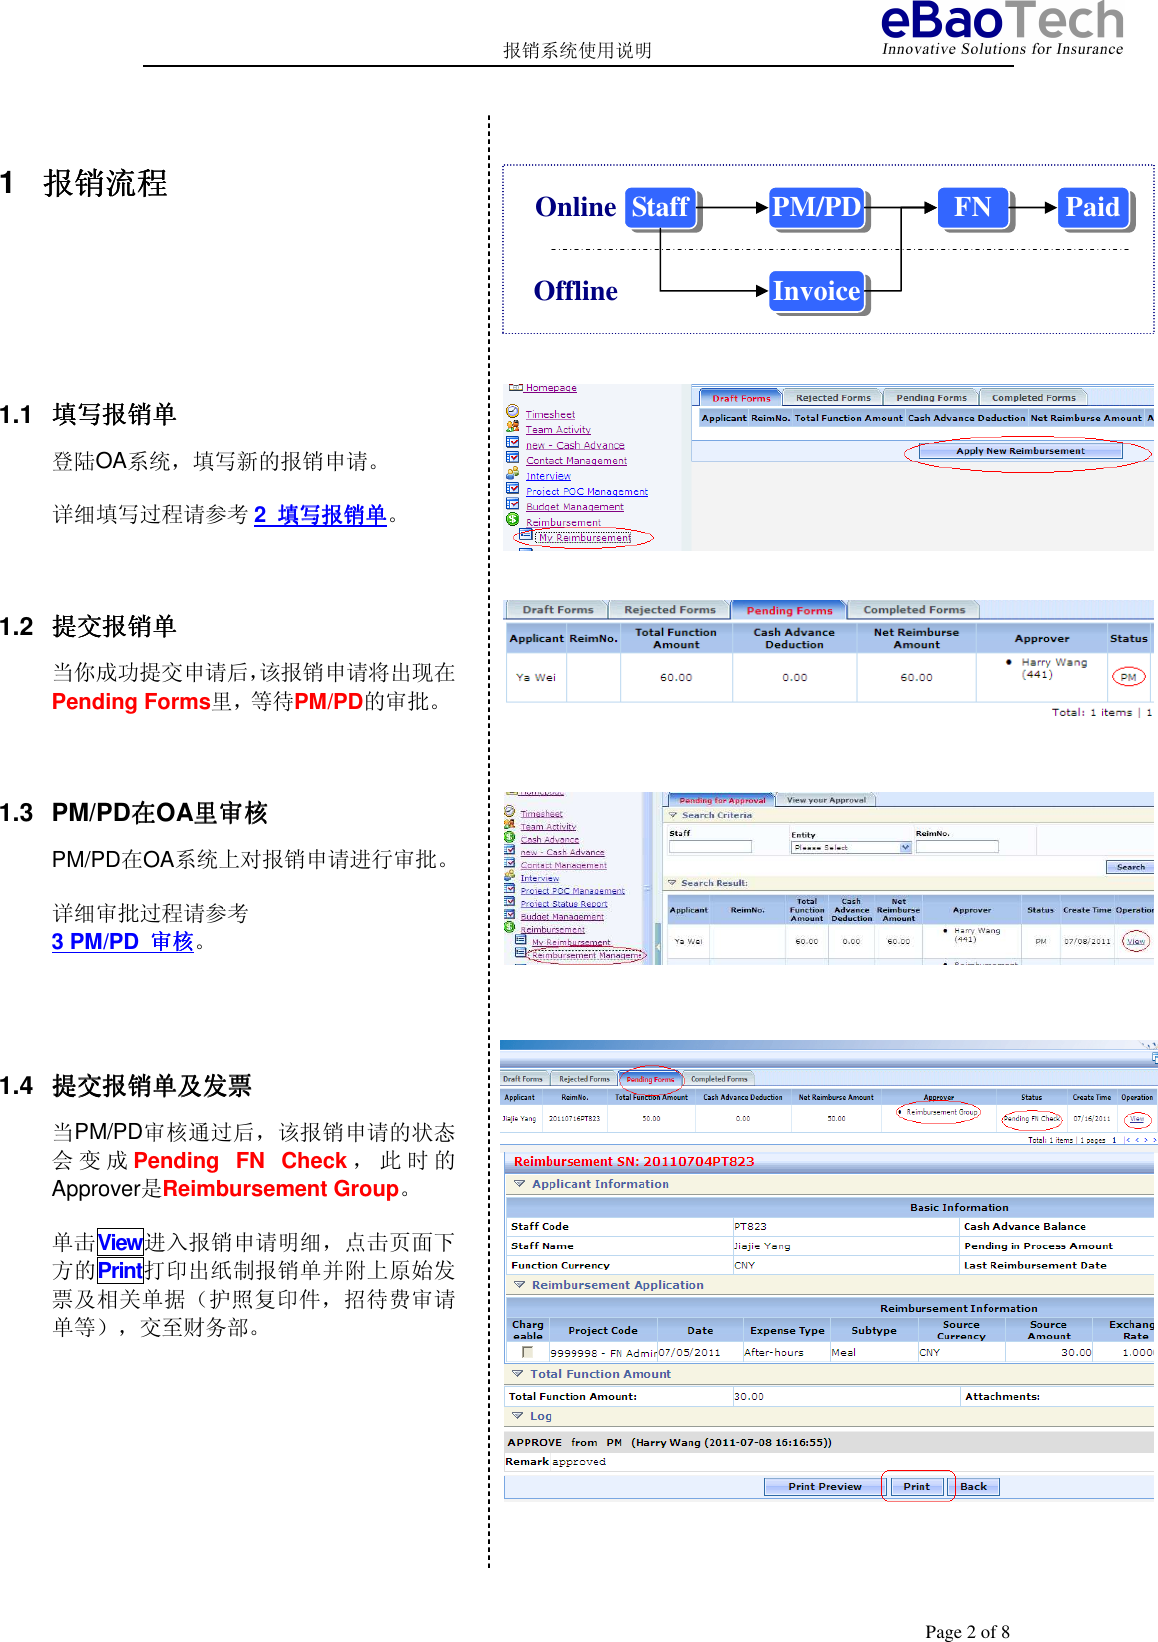Select Draft Forms tab in the 1.1 screenshot
The width and height of the screenshot is (1158, 1642).
(x=741, y=398)
